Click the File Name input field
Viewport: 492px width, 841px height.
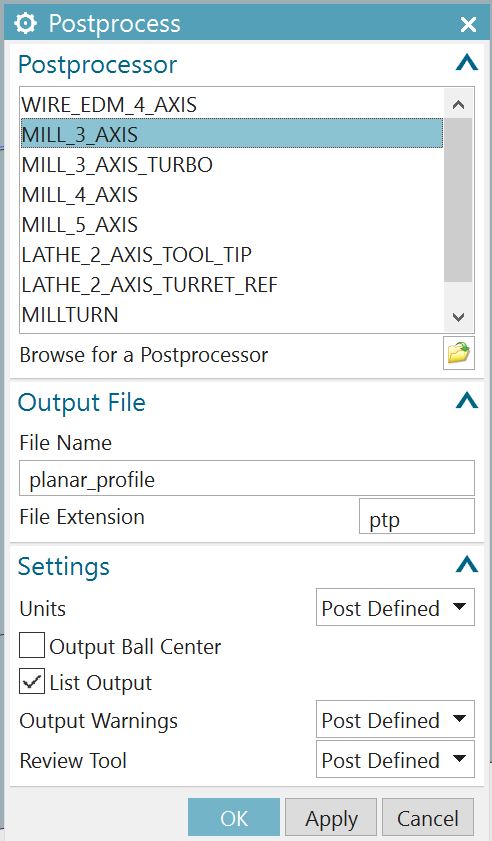(x=247, y=478)
